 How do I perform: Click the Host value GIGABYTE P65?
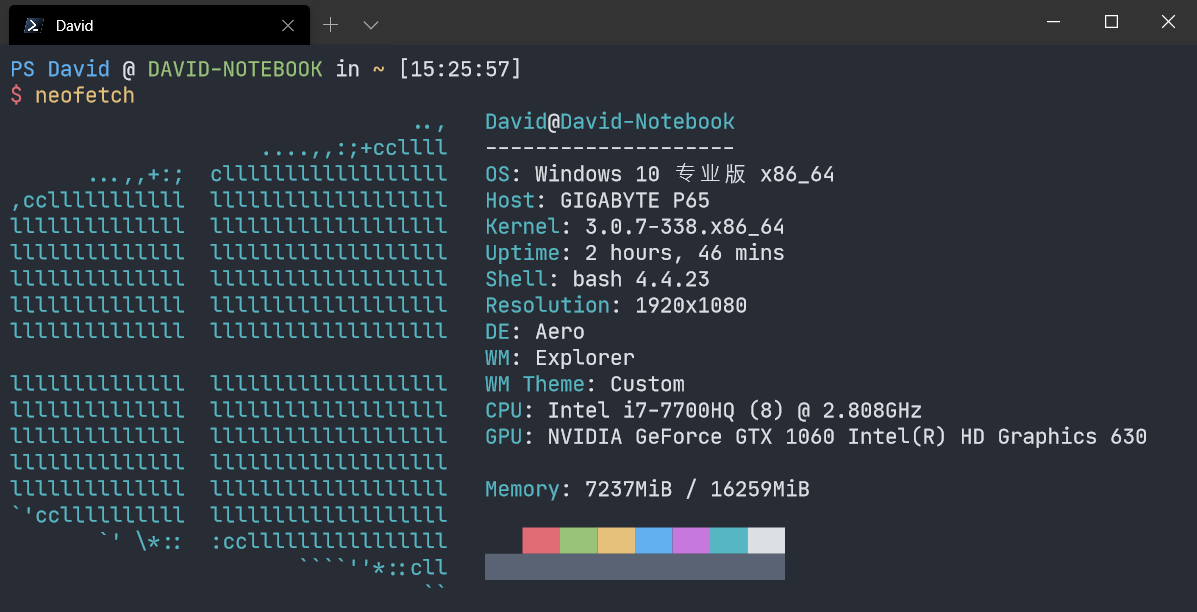pos(634,200)
